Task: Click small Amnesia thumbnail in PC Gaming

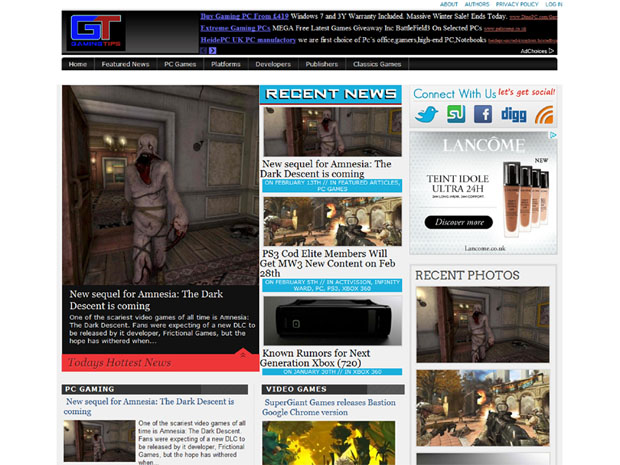Action: pyautogui.click(x=99, y=440)
